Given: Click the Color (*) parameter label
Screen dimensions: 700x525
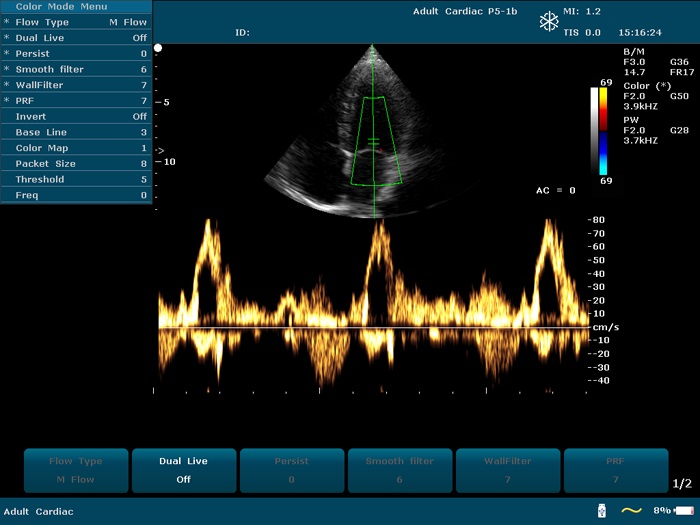Looking at the screenshot, I should click(647, 86).
